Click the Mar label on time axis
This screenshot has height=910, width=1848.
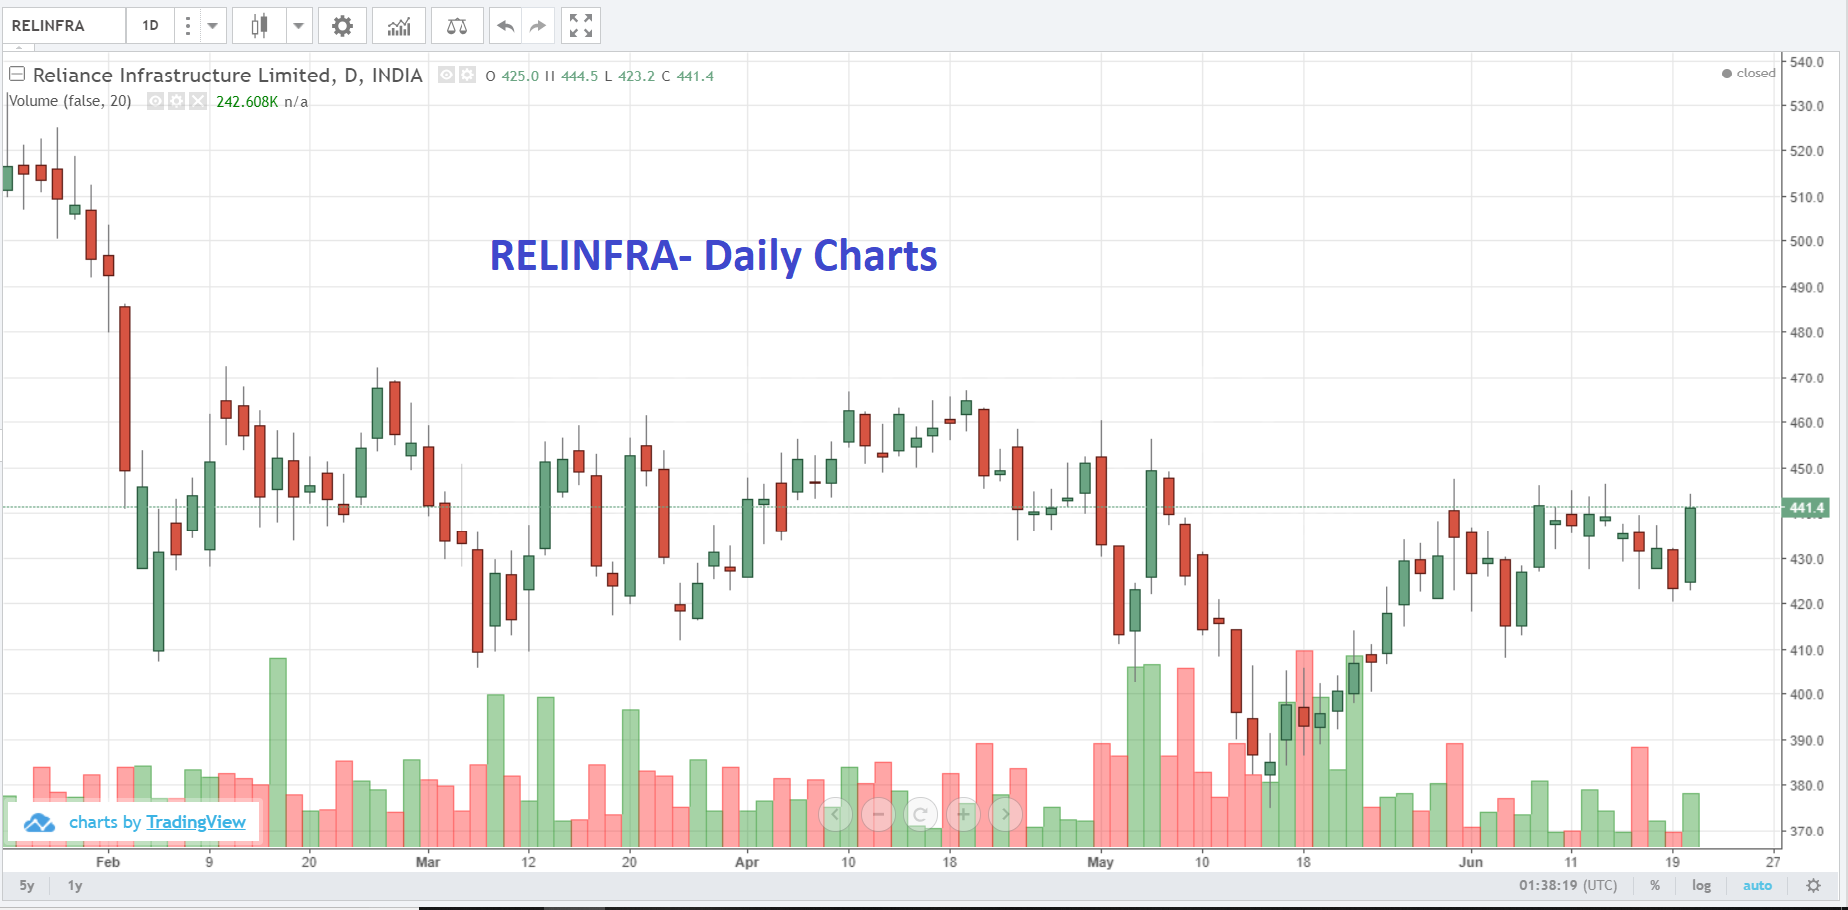coord(428,862)
